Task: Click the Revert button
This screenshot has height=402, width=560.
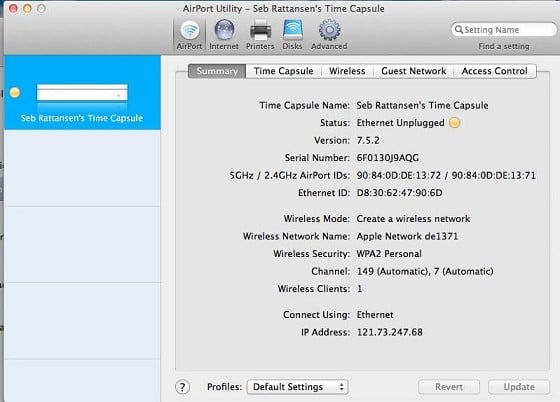Action: pyautogui.click(x=449, y=387)
